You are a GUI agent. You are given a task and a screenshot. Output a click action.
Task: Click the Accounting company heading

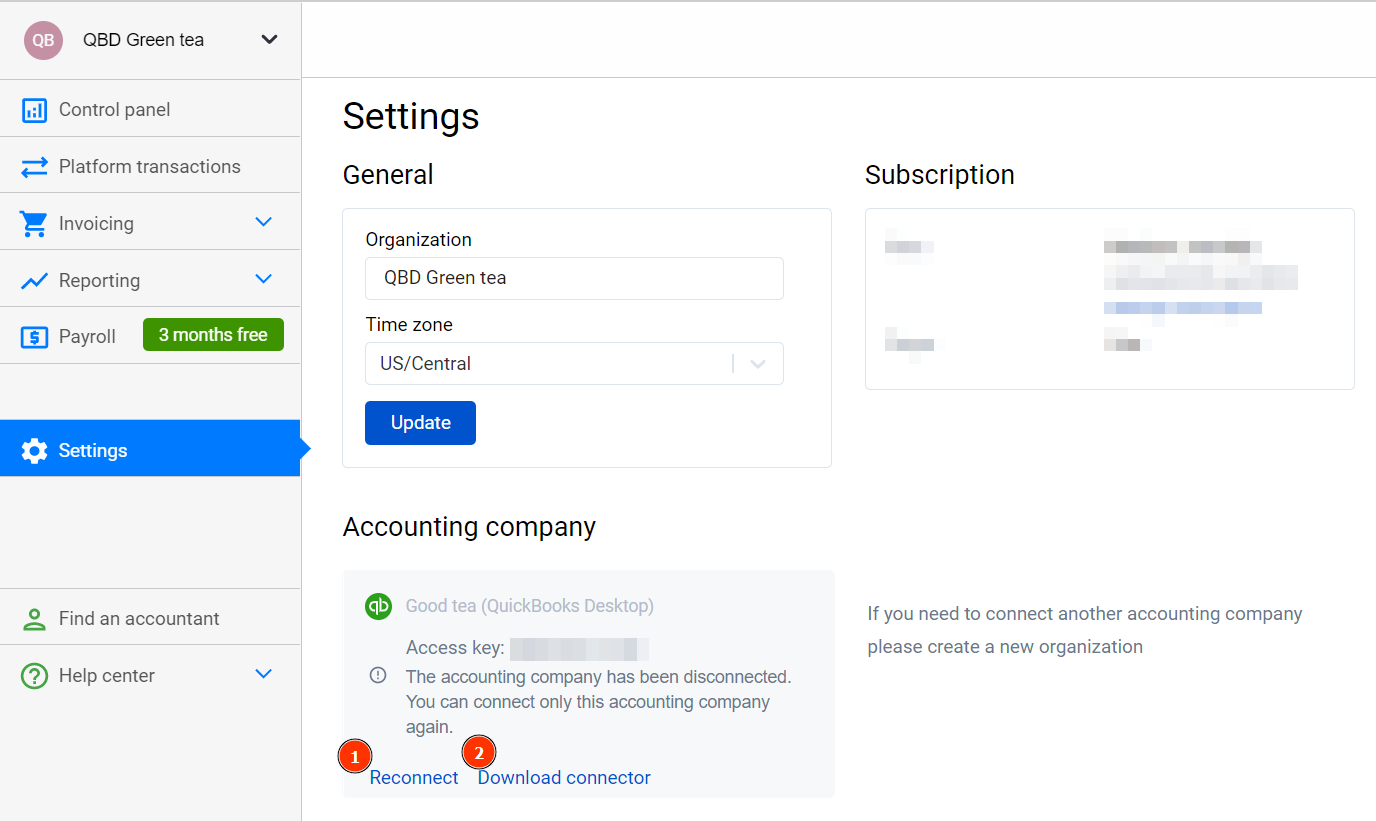pyautogui.click(x=469, y=527)
